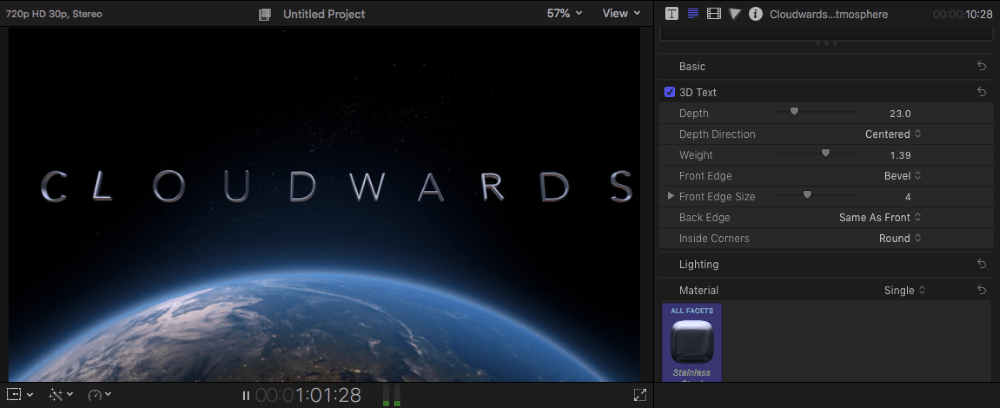Click the Front Edge Size slider

[x=814, y=195]
